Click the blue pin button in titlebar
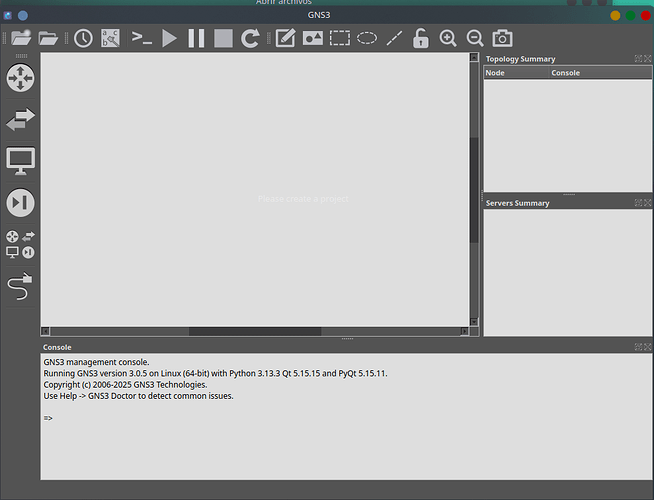The width and height of the screenshot is (654, 500). pyautogui.click(x=23, y=16)
